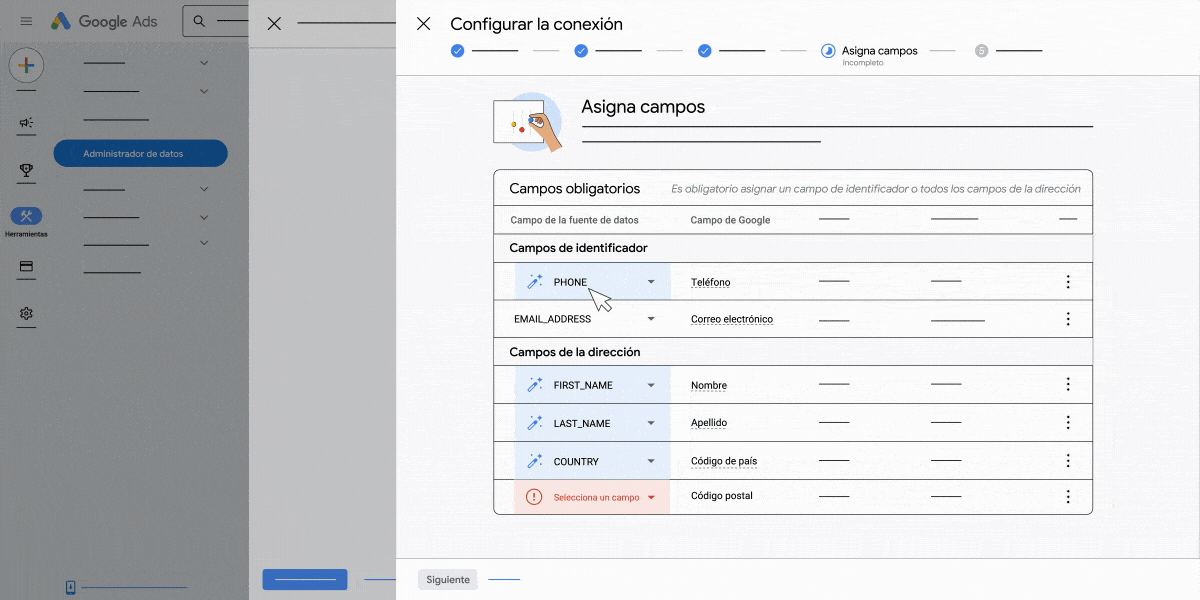
Task: Click the Campo de Google column header
Action: pos(730,220)
